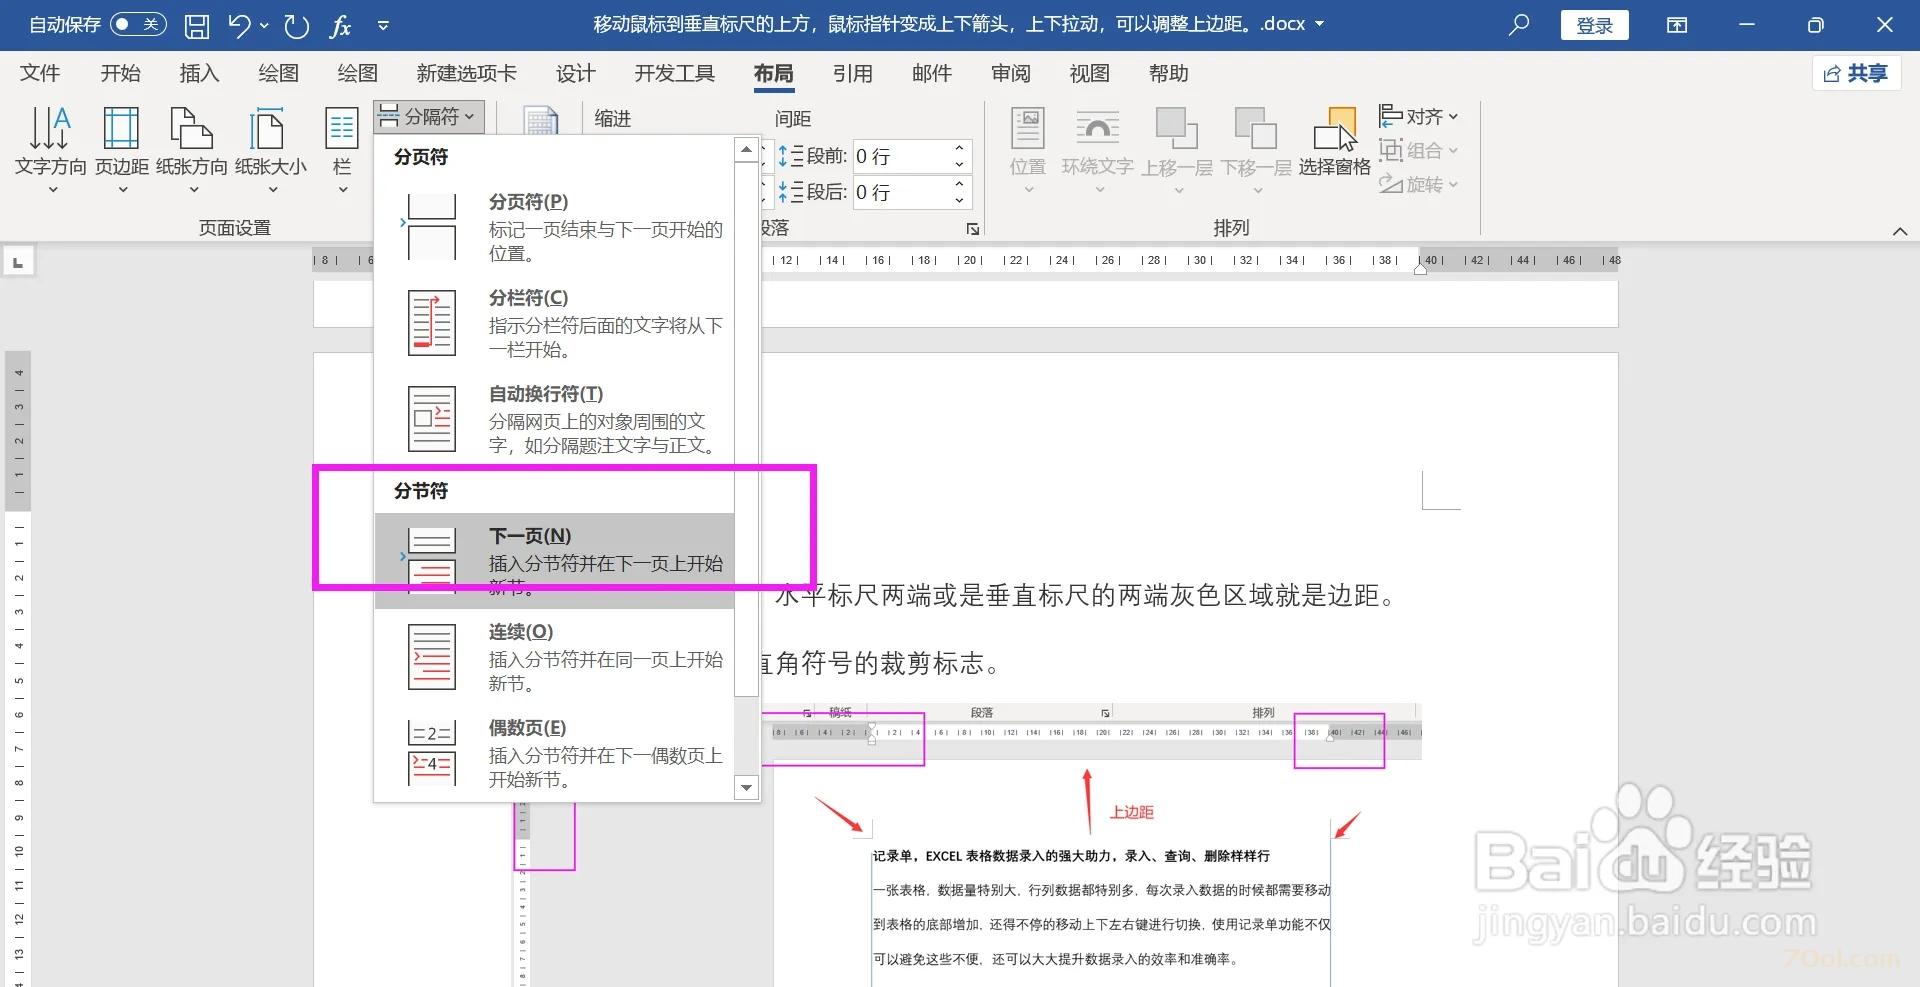The image size is (1920, 987).
Task: Increase 段前 spacing with the stepper
Action: [958, 149]
